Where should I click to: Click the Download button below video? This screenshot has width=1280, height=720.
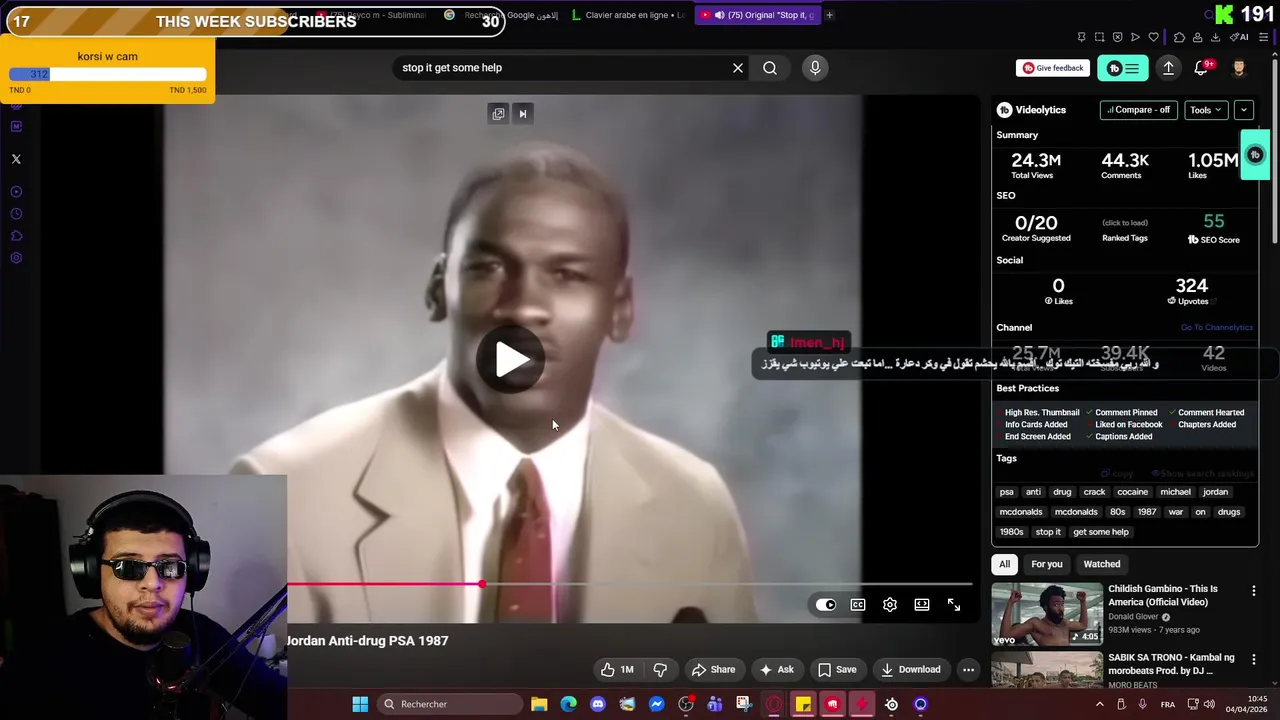tap(911, 670)
